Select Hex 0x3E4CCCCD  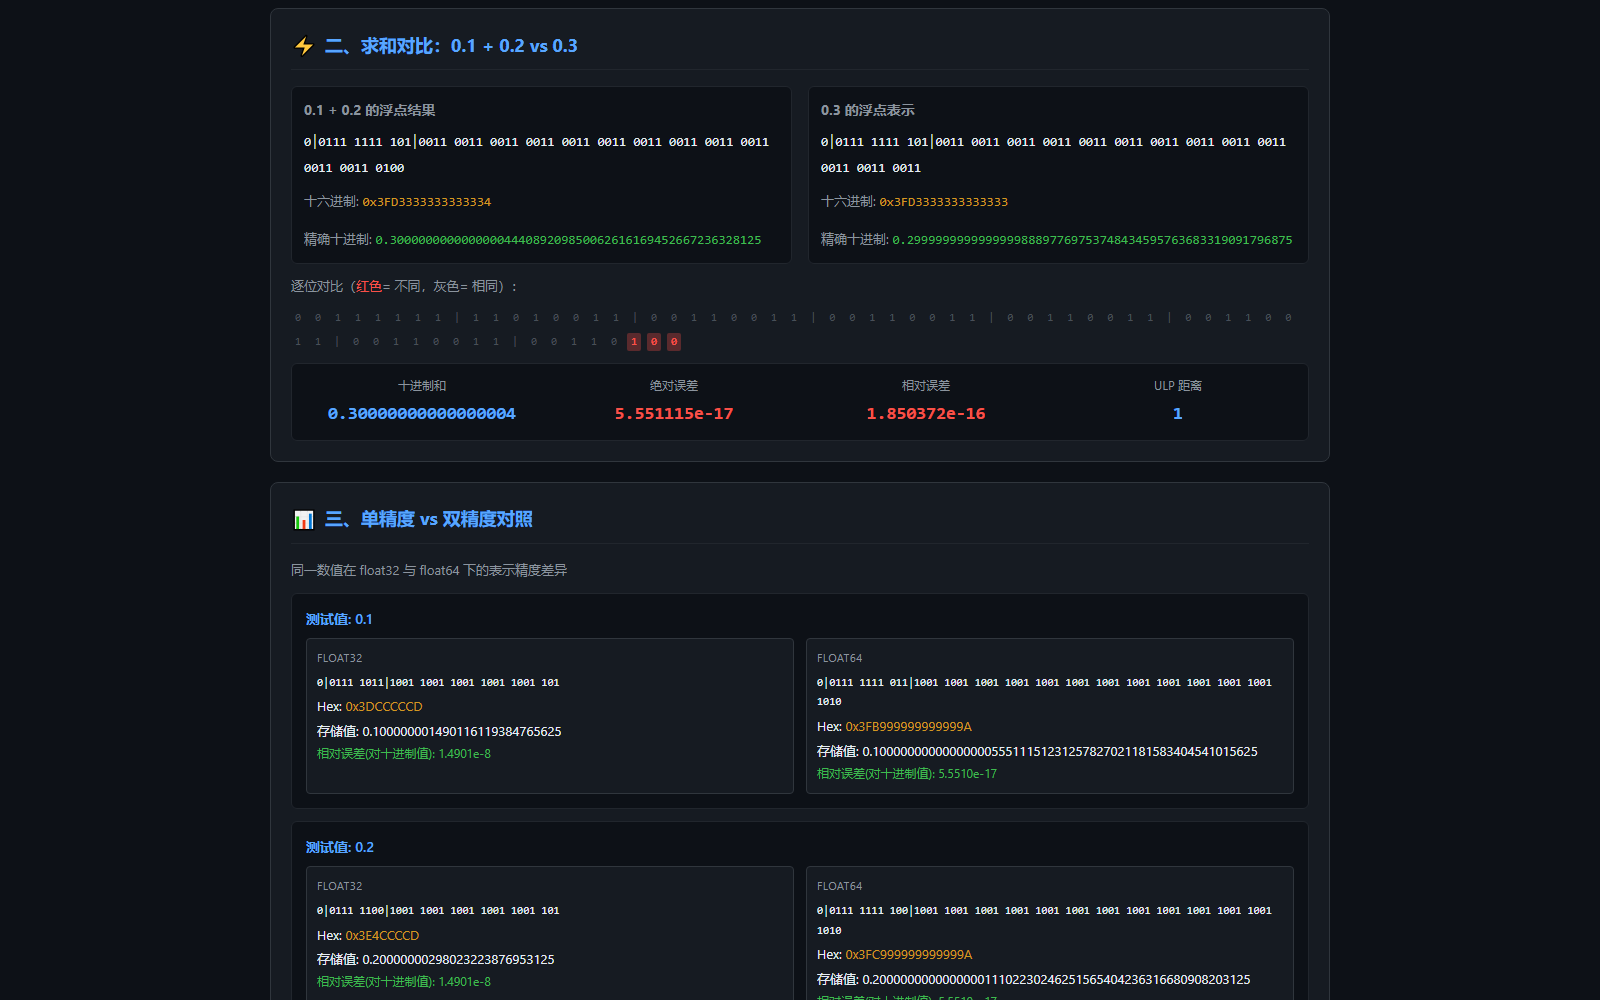coord(382,936)
